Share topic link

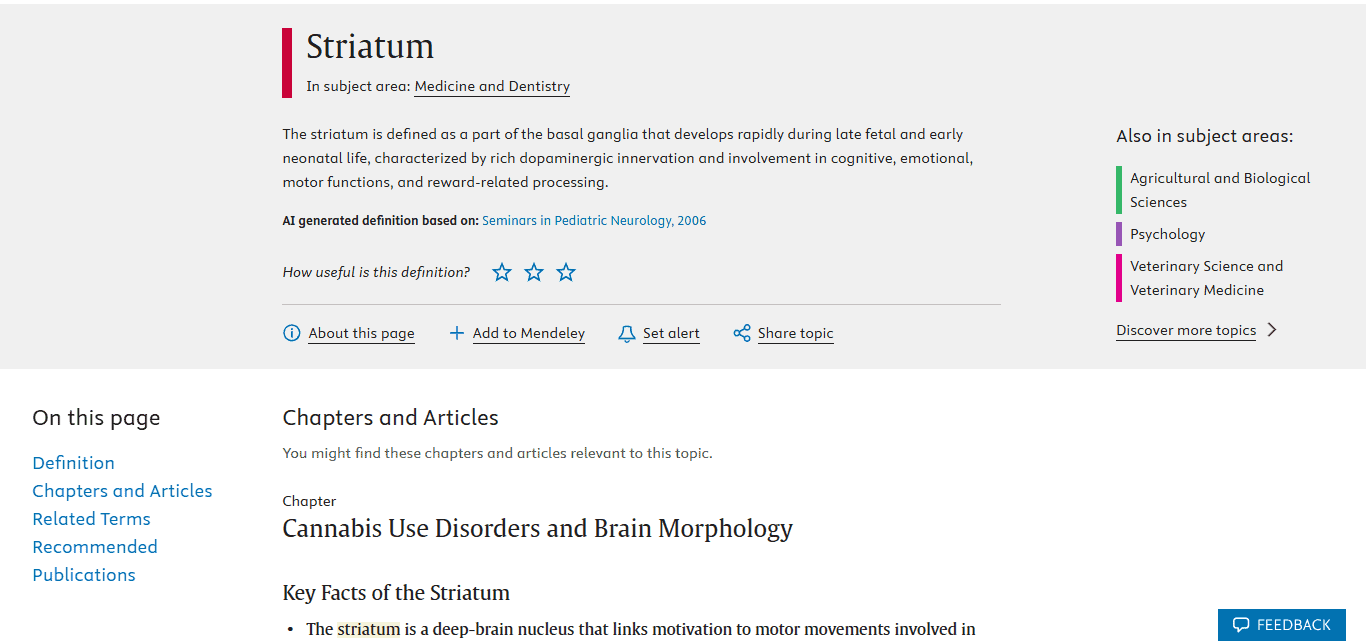tap(795, 333)
